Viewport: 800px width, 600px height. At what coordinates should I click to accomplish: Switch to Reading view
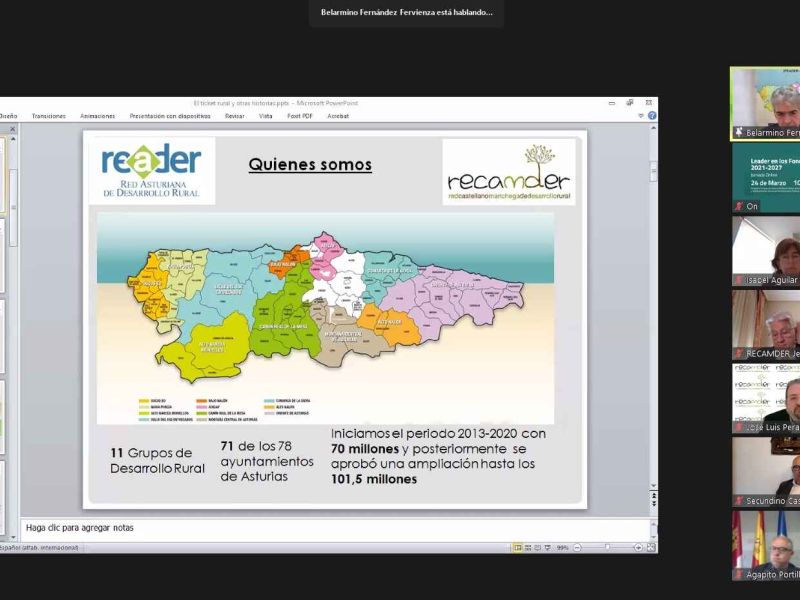(x=537, y=547)
